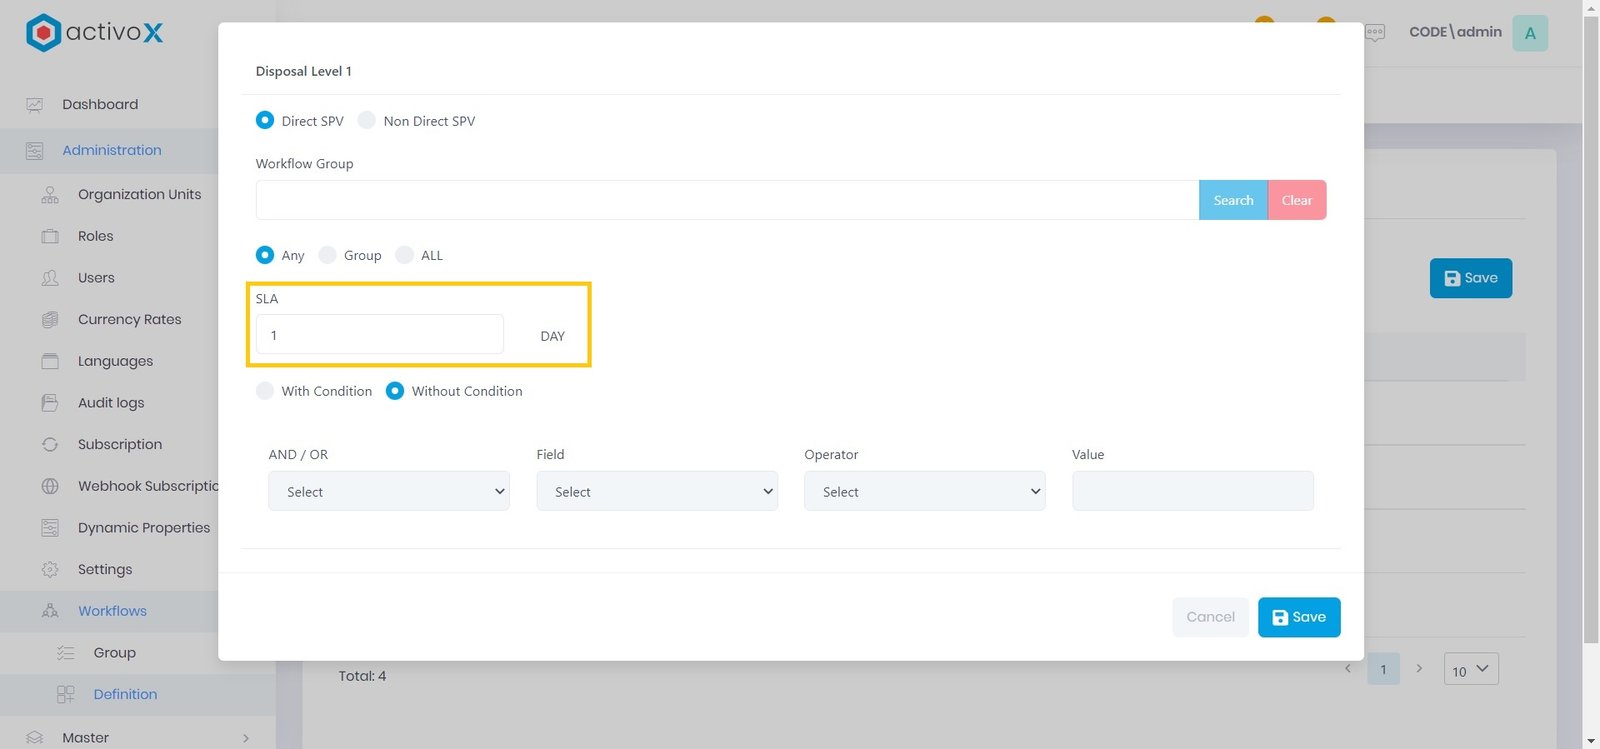Open Organization Units menu item
The width and height of the screenshot is (1600, 749).
[x=140, y=194]
